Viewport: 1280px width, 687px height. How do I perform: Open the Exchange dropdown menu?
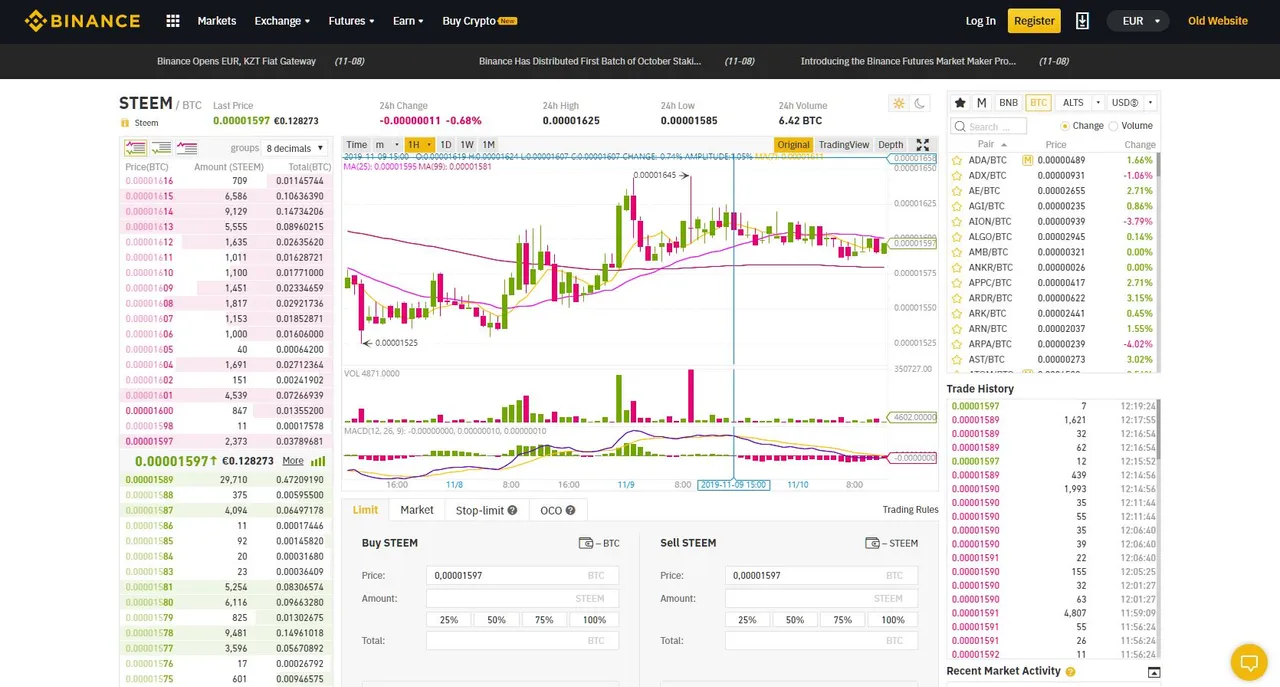(x=282, y=21)
